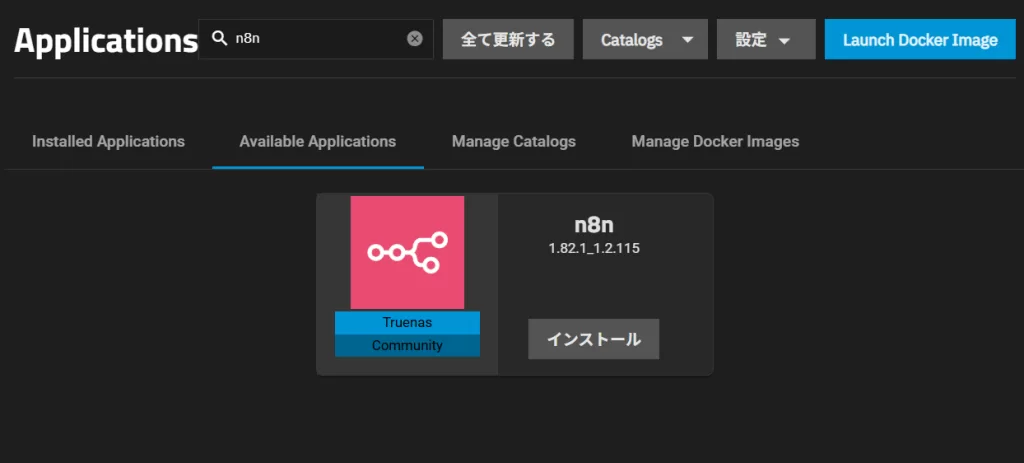Click Launch Docker Image button

(920, 39)
